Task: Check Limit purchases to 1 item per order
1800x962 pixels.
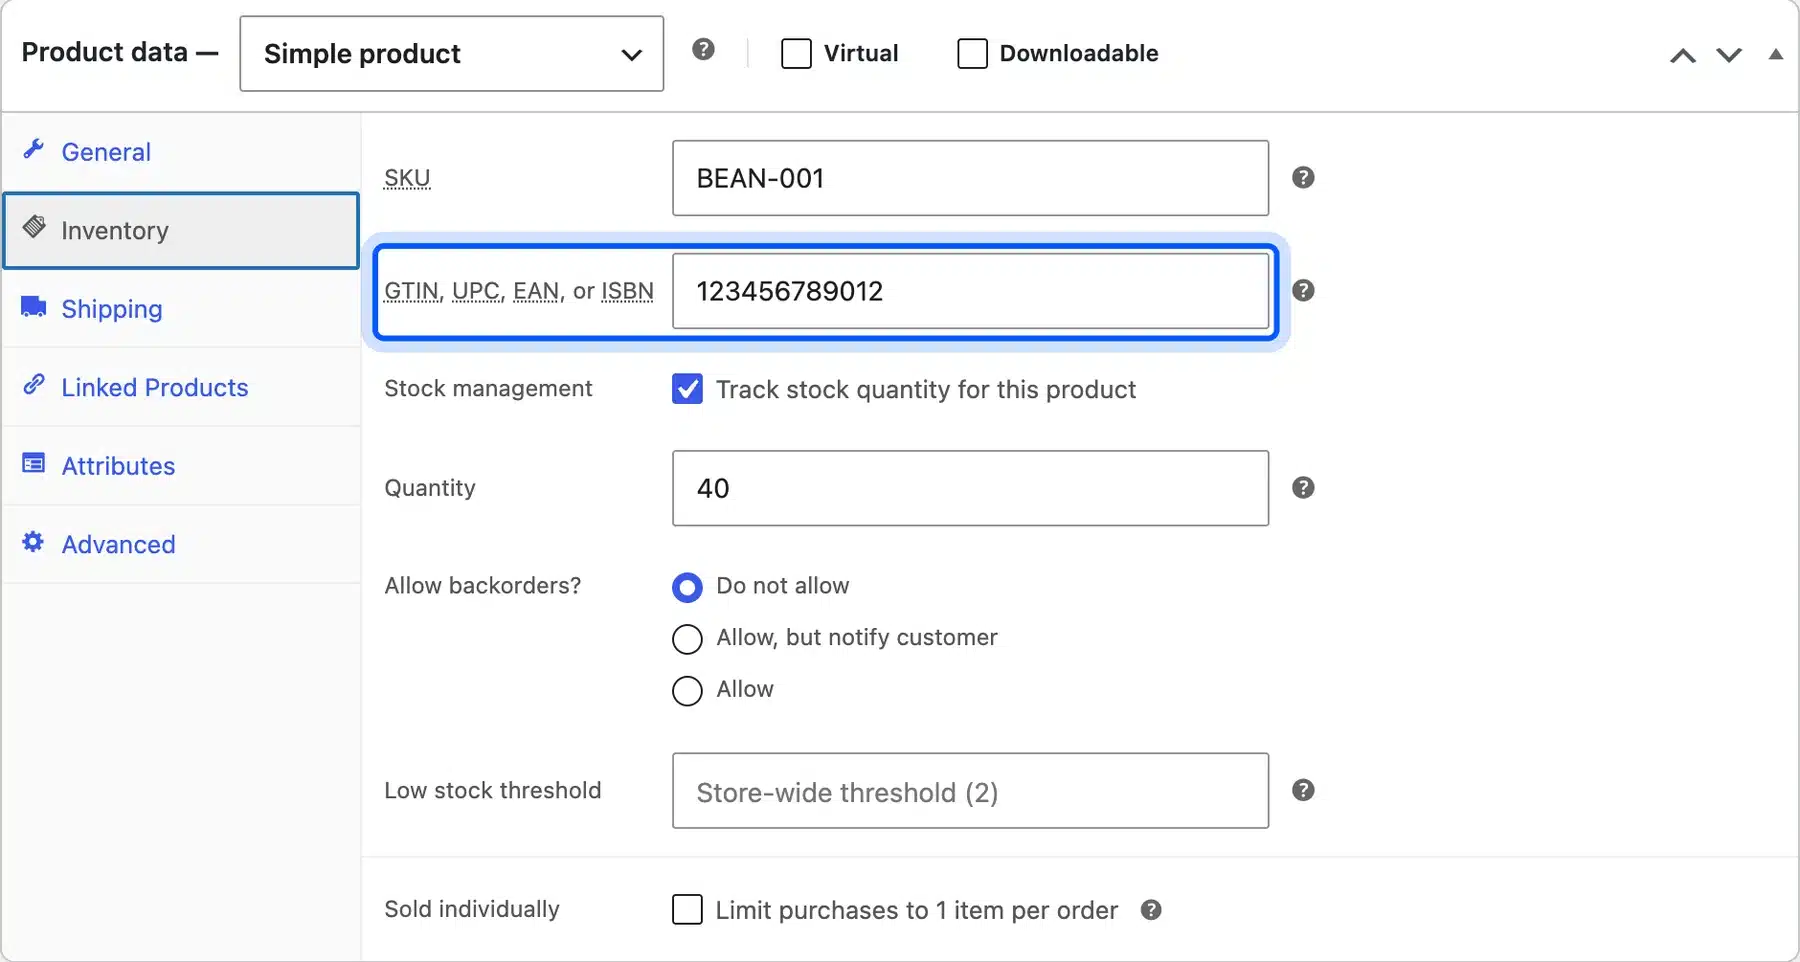Action: click(688, 910)
